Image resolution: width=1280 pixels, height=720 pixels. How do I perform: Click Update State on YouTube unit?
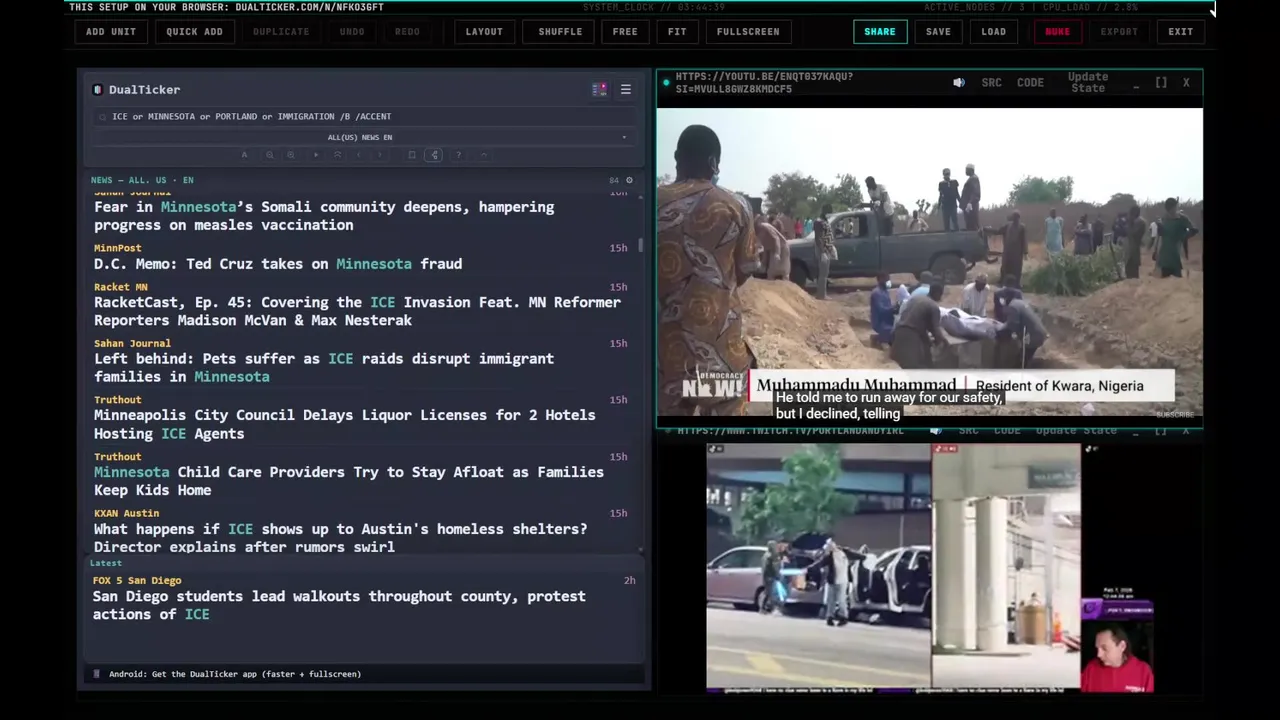pos(1088,83)
